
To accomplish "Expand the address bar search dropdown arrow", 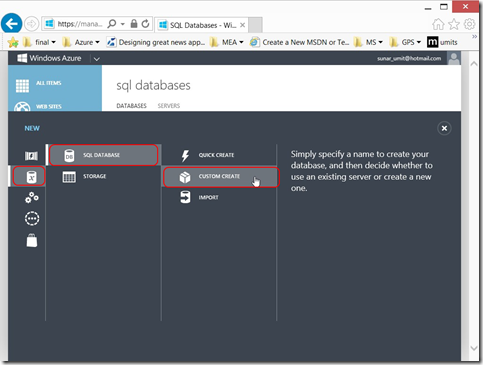I will click(123, 24).
